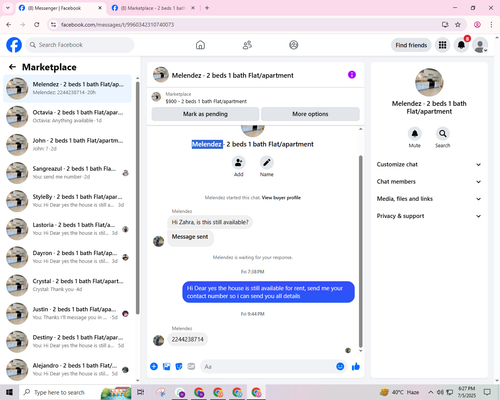Image resolution: width=500 pixels, height=400 pixels.
Task: Open View buyer profile link
Action: click(281, 198)
